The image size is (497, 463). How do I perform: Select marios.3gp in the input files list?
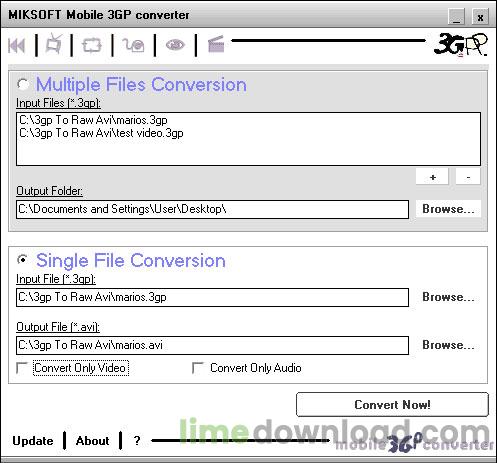click(93, 120)
